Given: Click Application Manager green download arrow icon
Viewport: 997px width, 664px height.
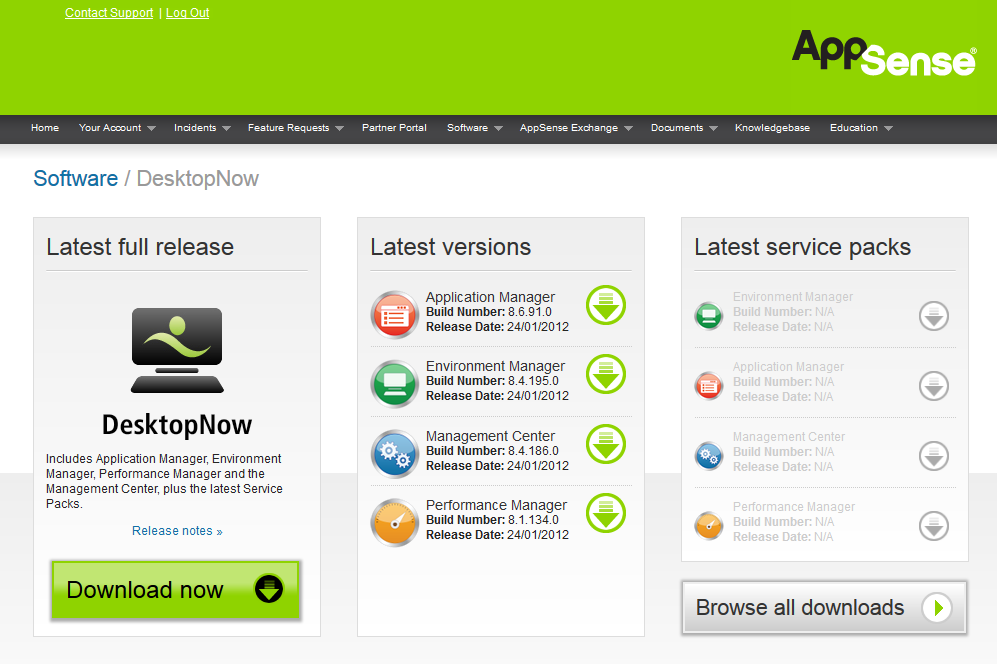Looking at the screenshot, I should (x=605, y=305).
